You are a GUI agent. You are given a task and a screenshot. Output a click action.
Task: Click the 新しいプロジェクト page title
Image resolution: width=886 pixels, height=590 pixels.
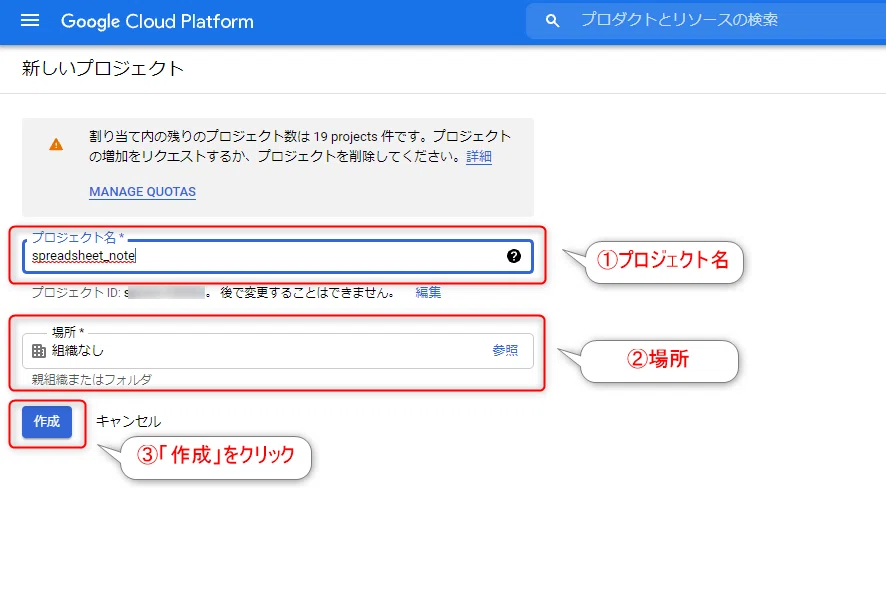pos(103,68)
